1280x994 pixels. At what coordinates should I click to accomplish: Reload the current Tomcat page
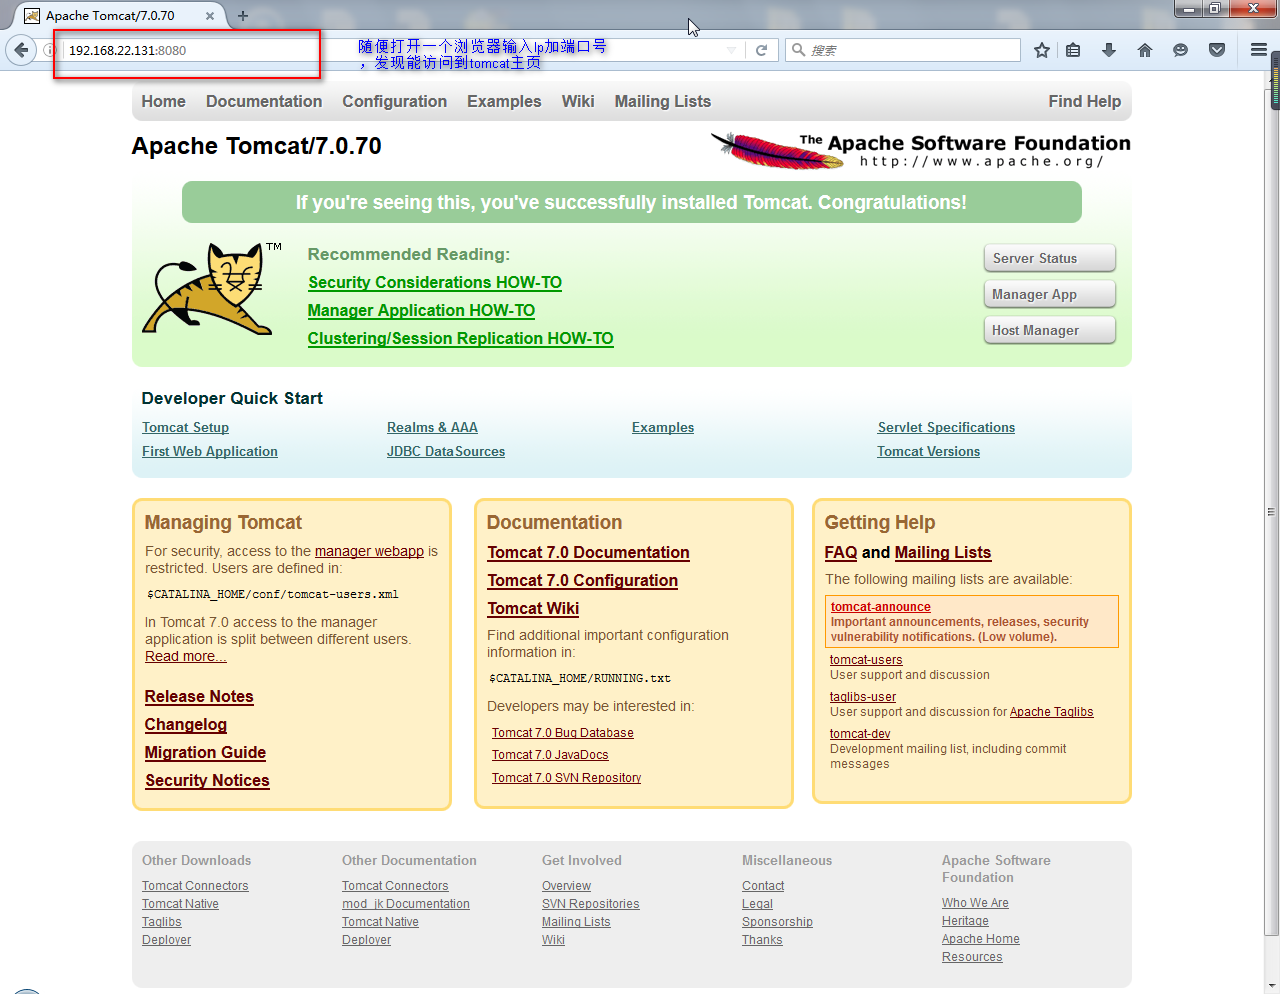[x=761, y=50]
